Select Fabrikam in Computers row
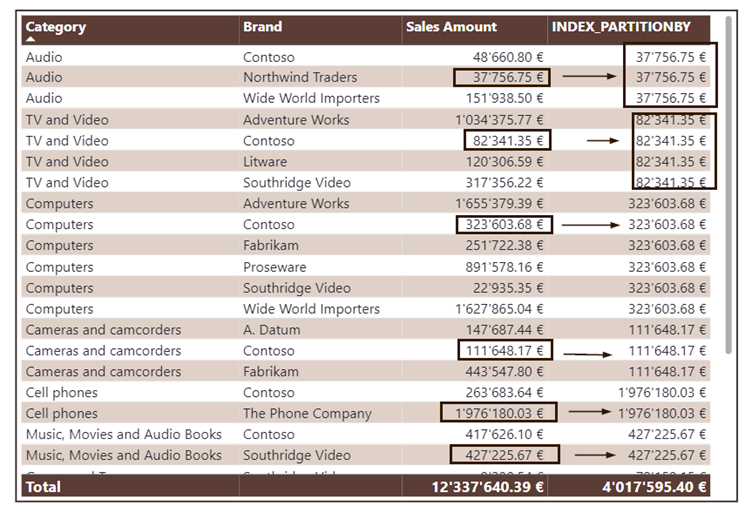This screenshot has height=513, width=752. point(270,245)
